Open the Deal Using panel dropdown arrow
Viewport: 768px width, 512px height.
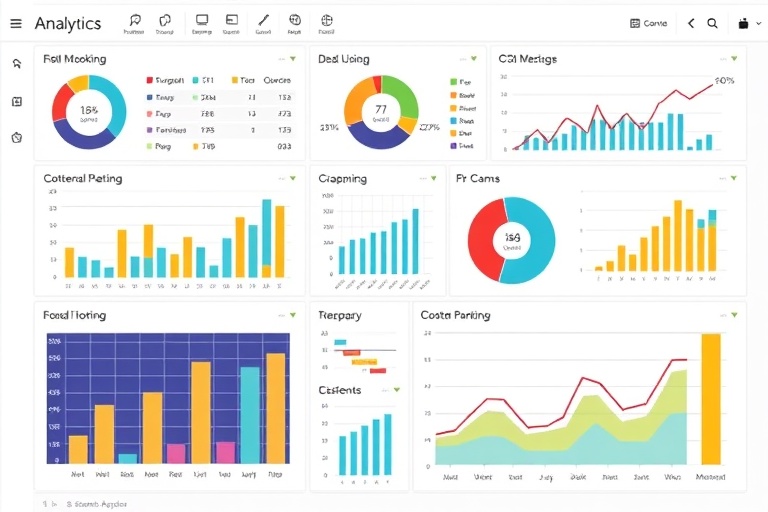[473, 59]
